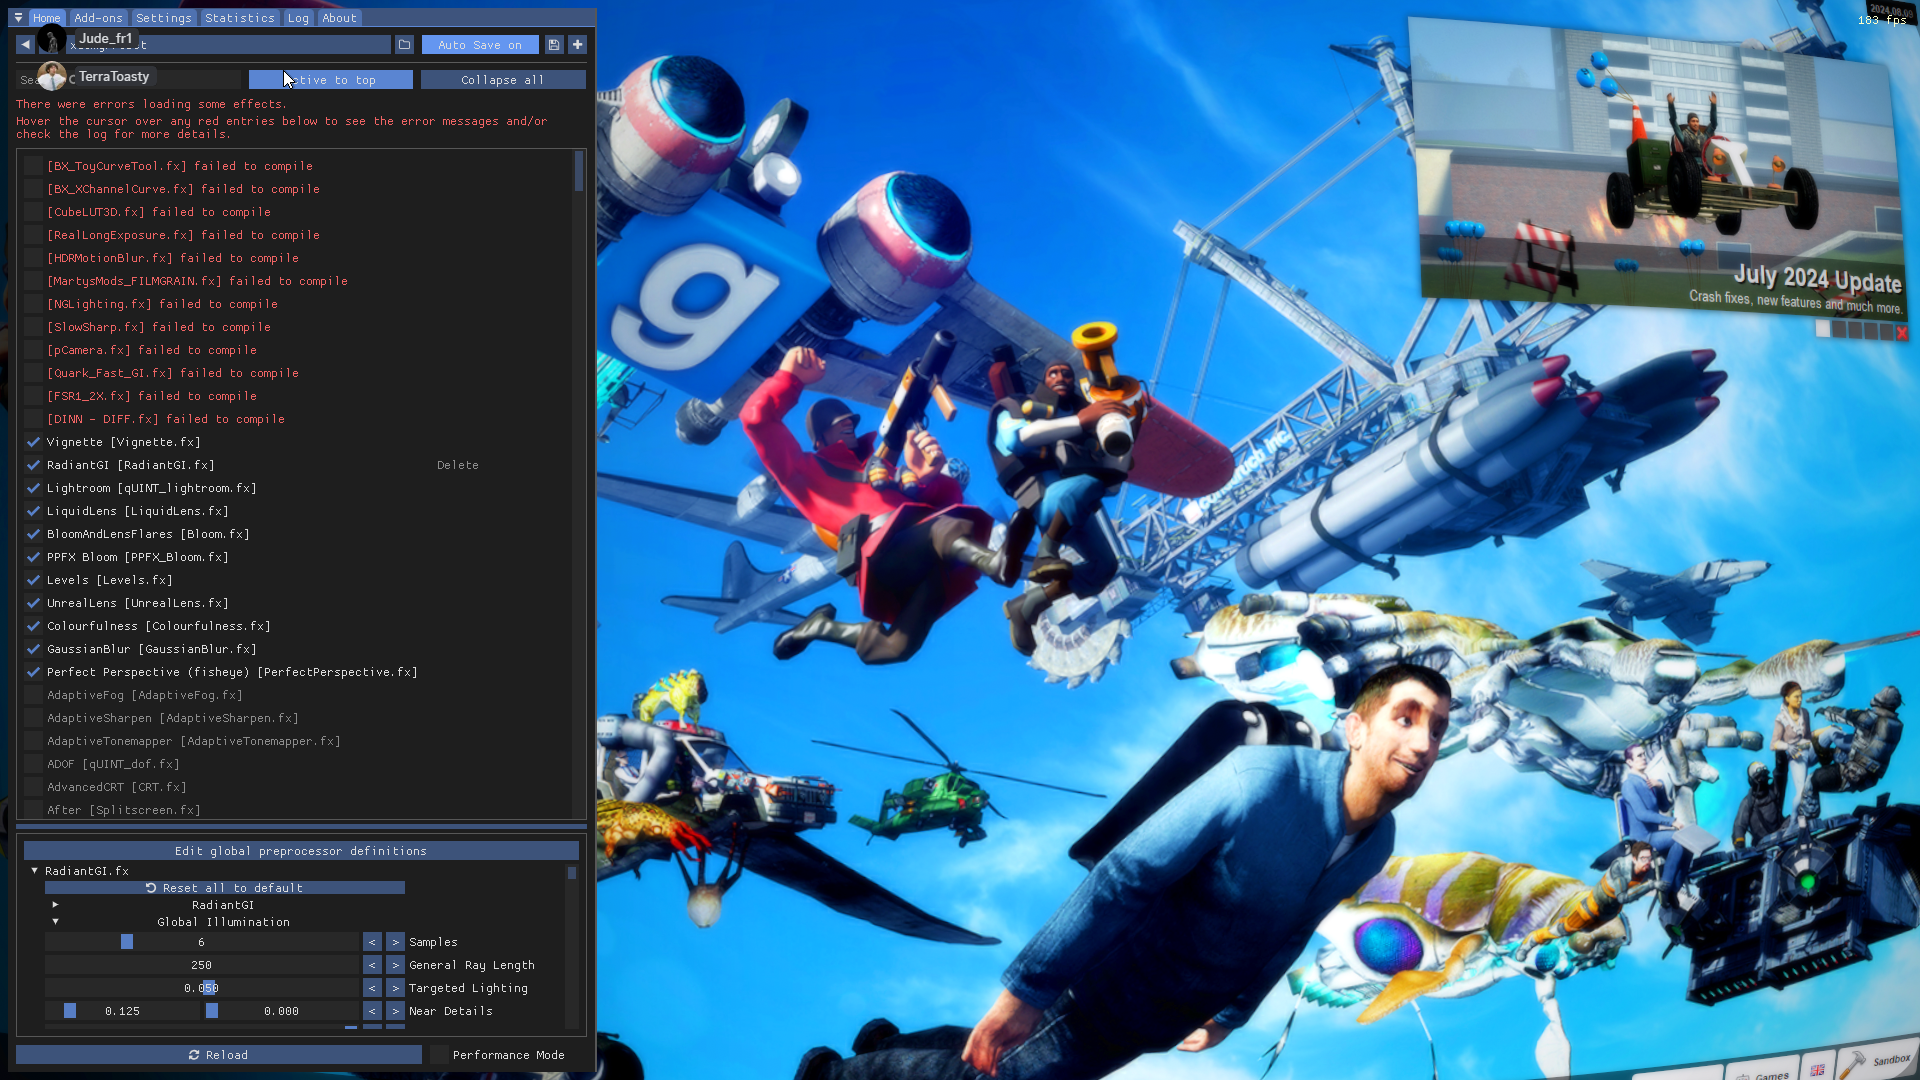Viewport: 1920px width, 1080px height.
Task: Decrease Samples with the left arrow
Action: click(x=372, y=942)
